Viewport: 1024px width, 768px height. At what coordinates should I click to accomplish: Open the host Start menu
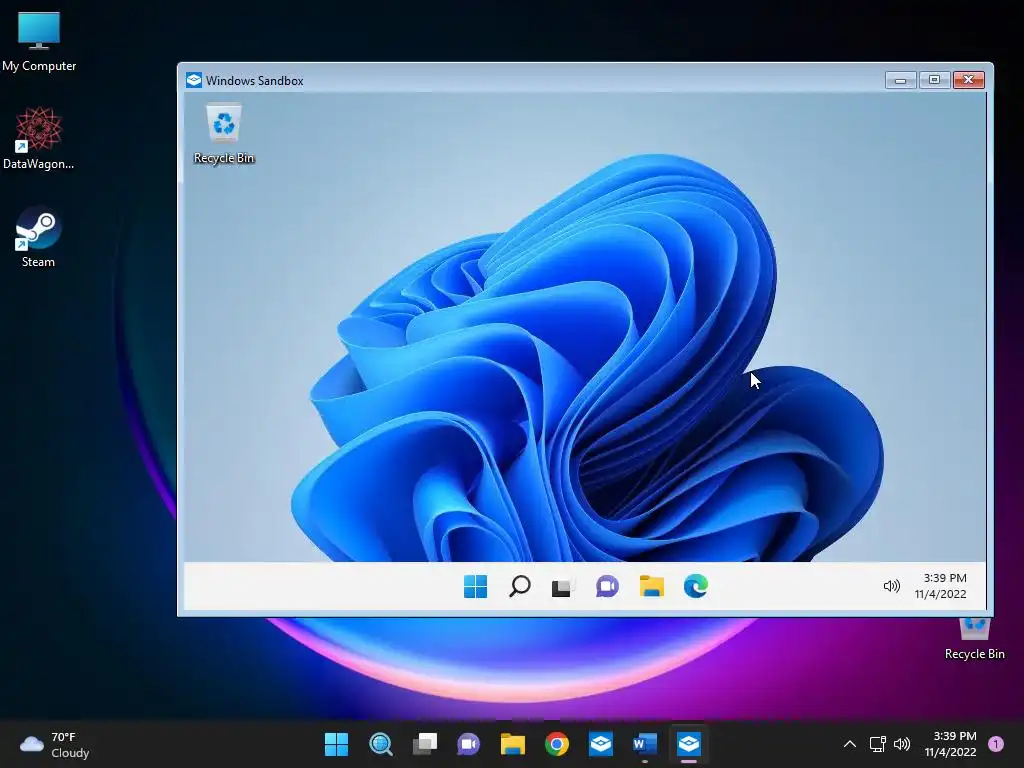[x=336, y=744]
